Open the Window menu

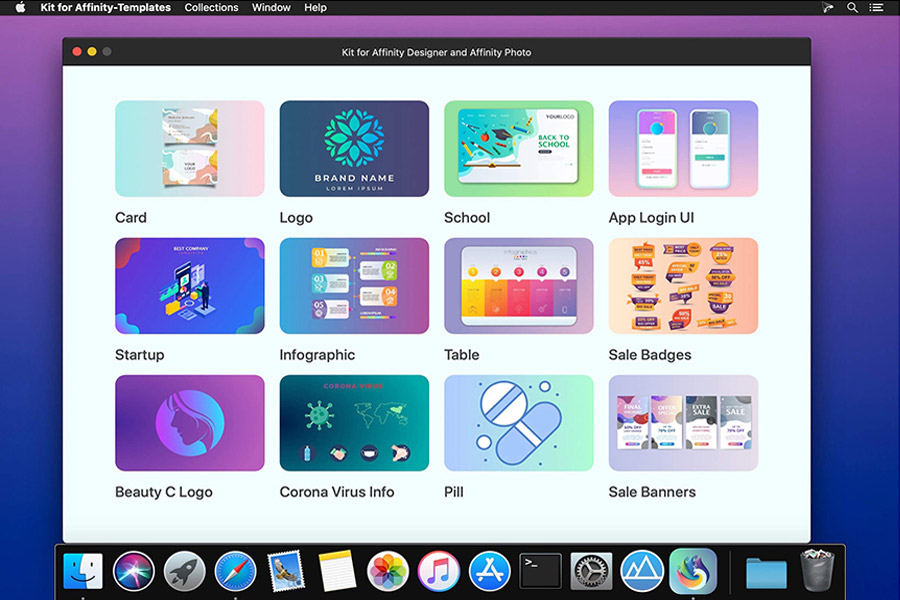pyautogui.click(x=271, y=7)
